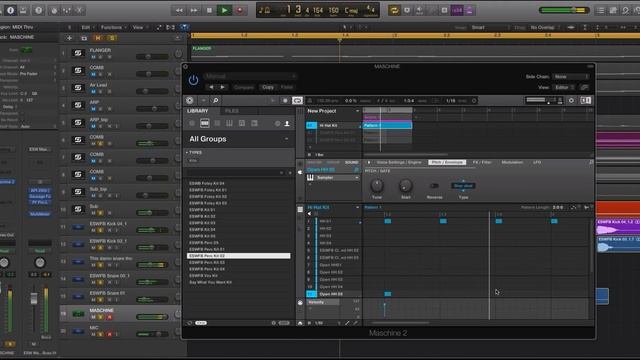Image resolution: width=640 pixels, height=360 pixels.
Task: Click the Maschine search magnifier icon
Action: pos(216,100)
